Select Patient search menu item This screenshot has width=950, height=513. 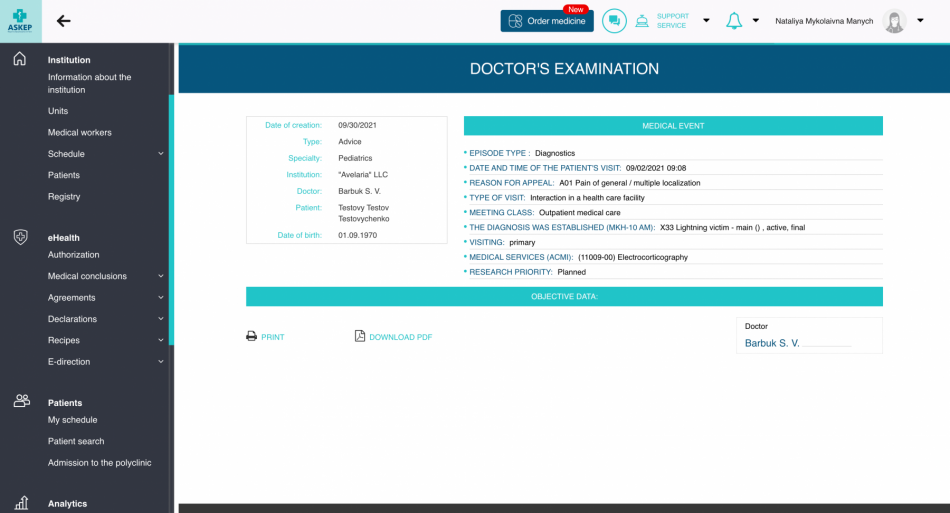(x=76, y=441)
